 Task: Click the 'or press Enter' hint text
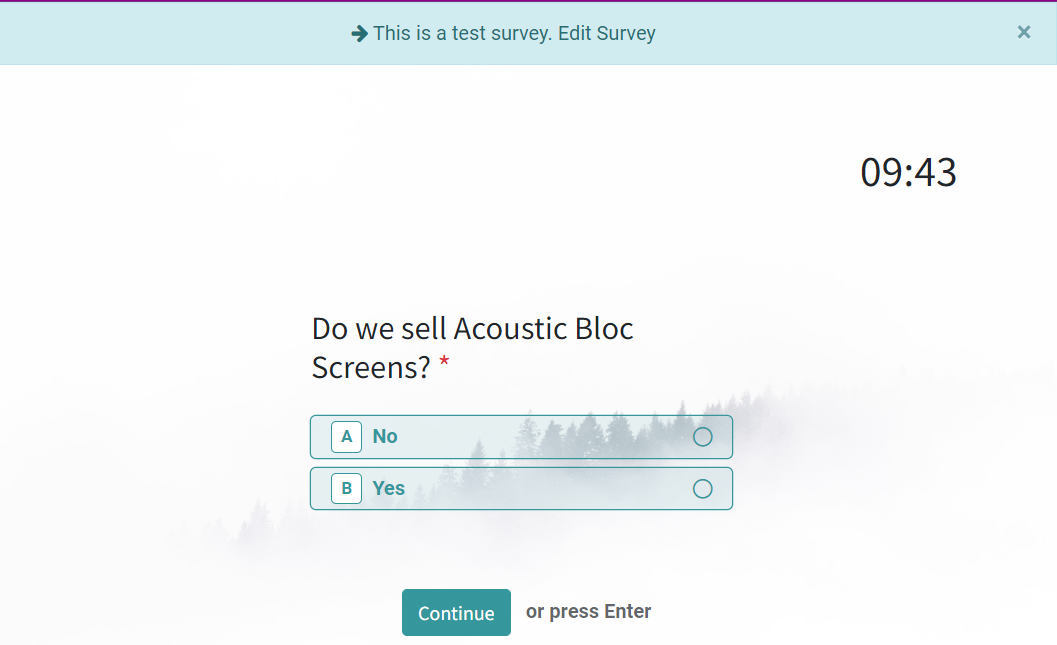588,611
